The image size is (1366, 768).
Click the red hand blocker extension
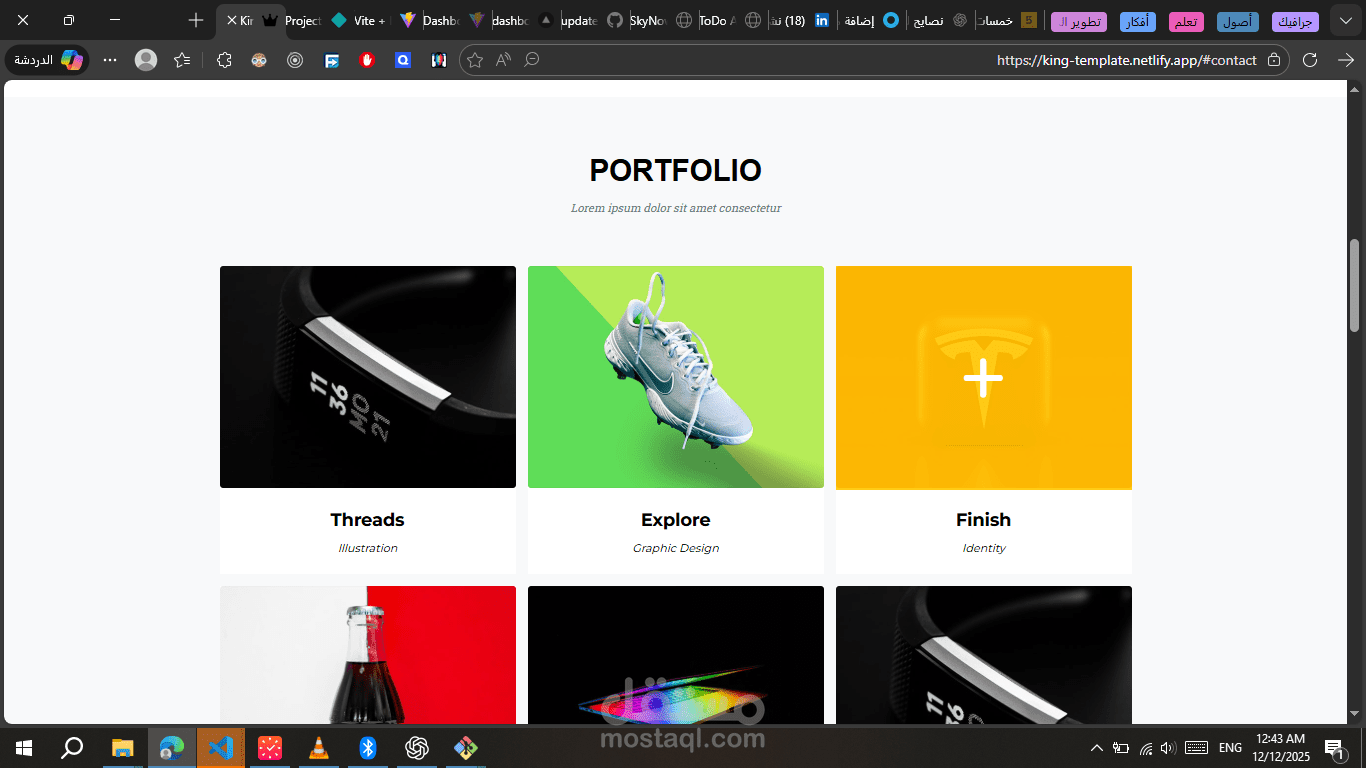pos(367,60)
